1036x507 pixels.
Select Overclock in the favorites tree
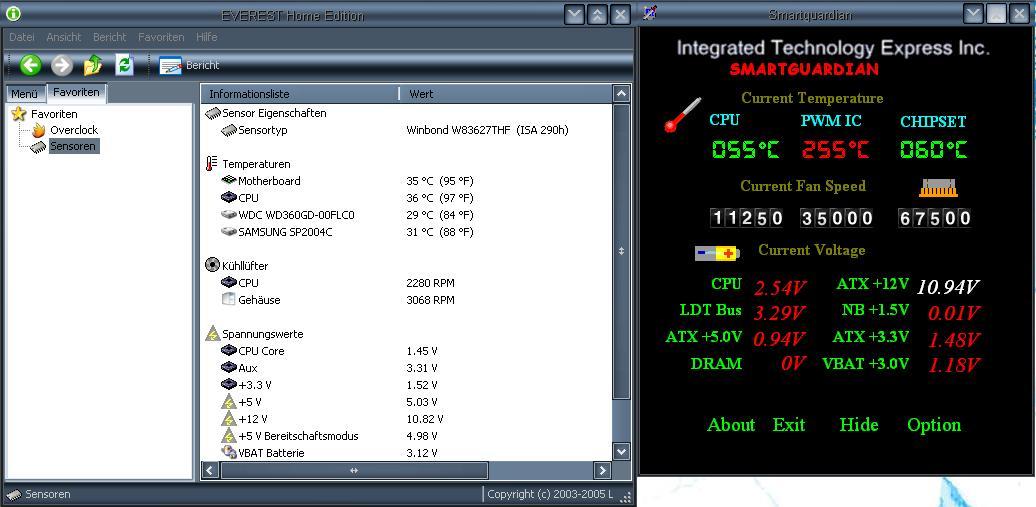click(x=74, y=130)
